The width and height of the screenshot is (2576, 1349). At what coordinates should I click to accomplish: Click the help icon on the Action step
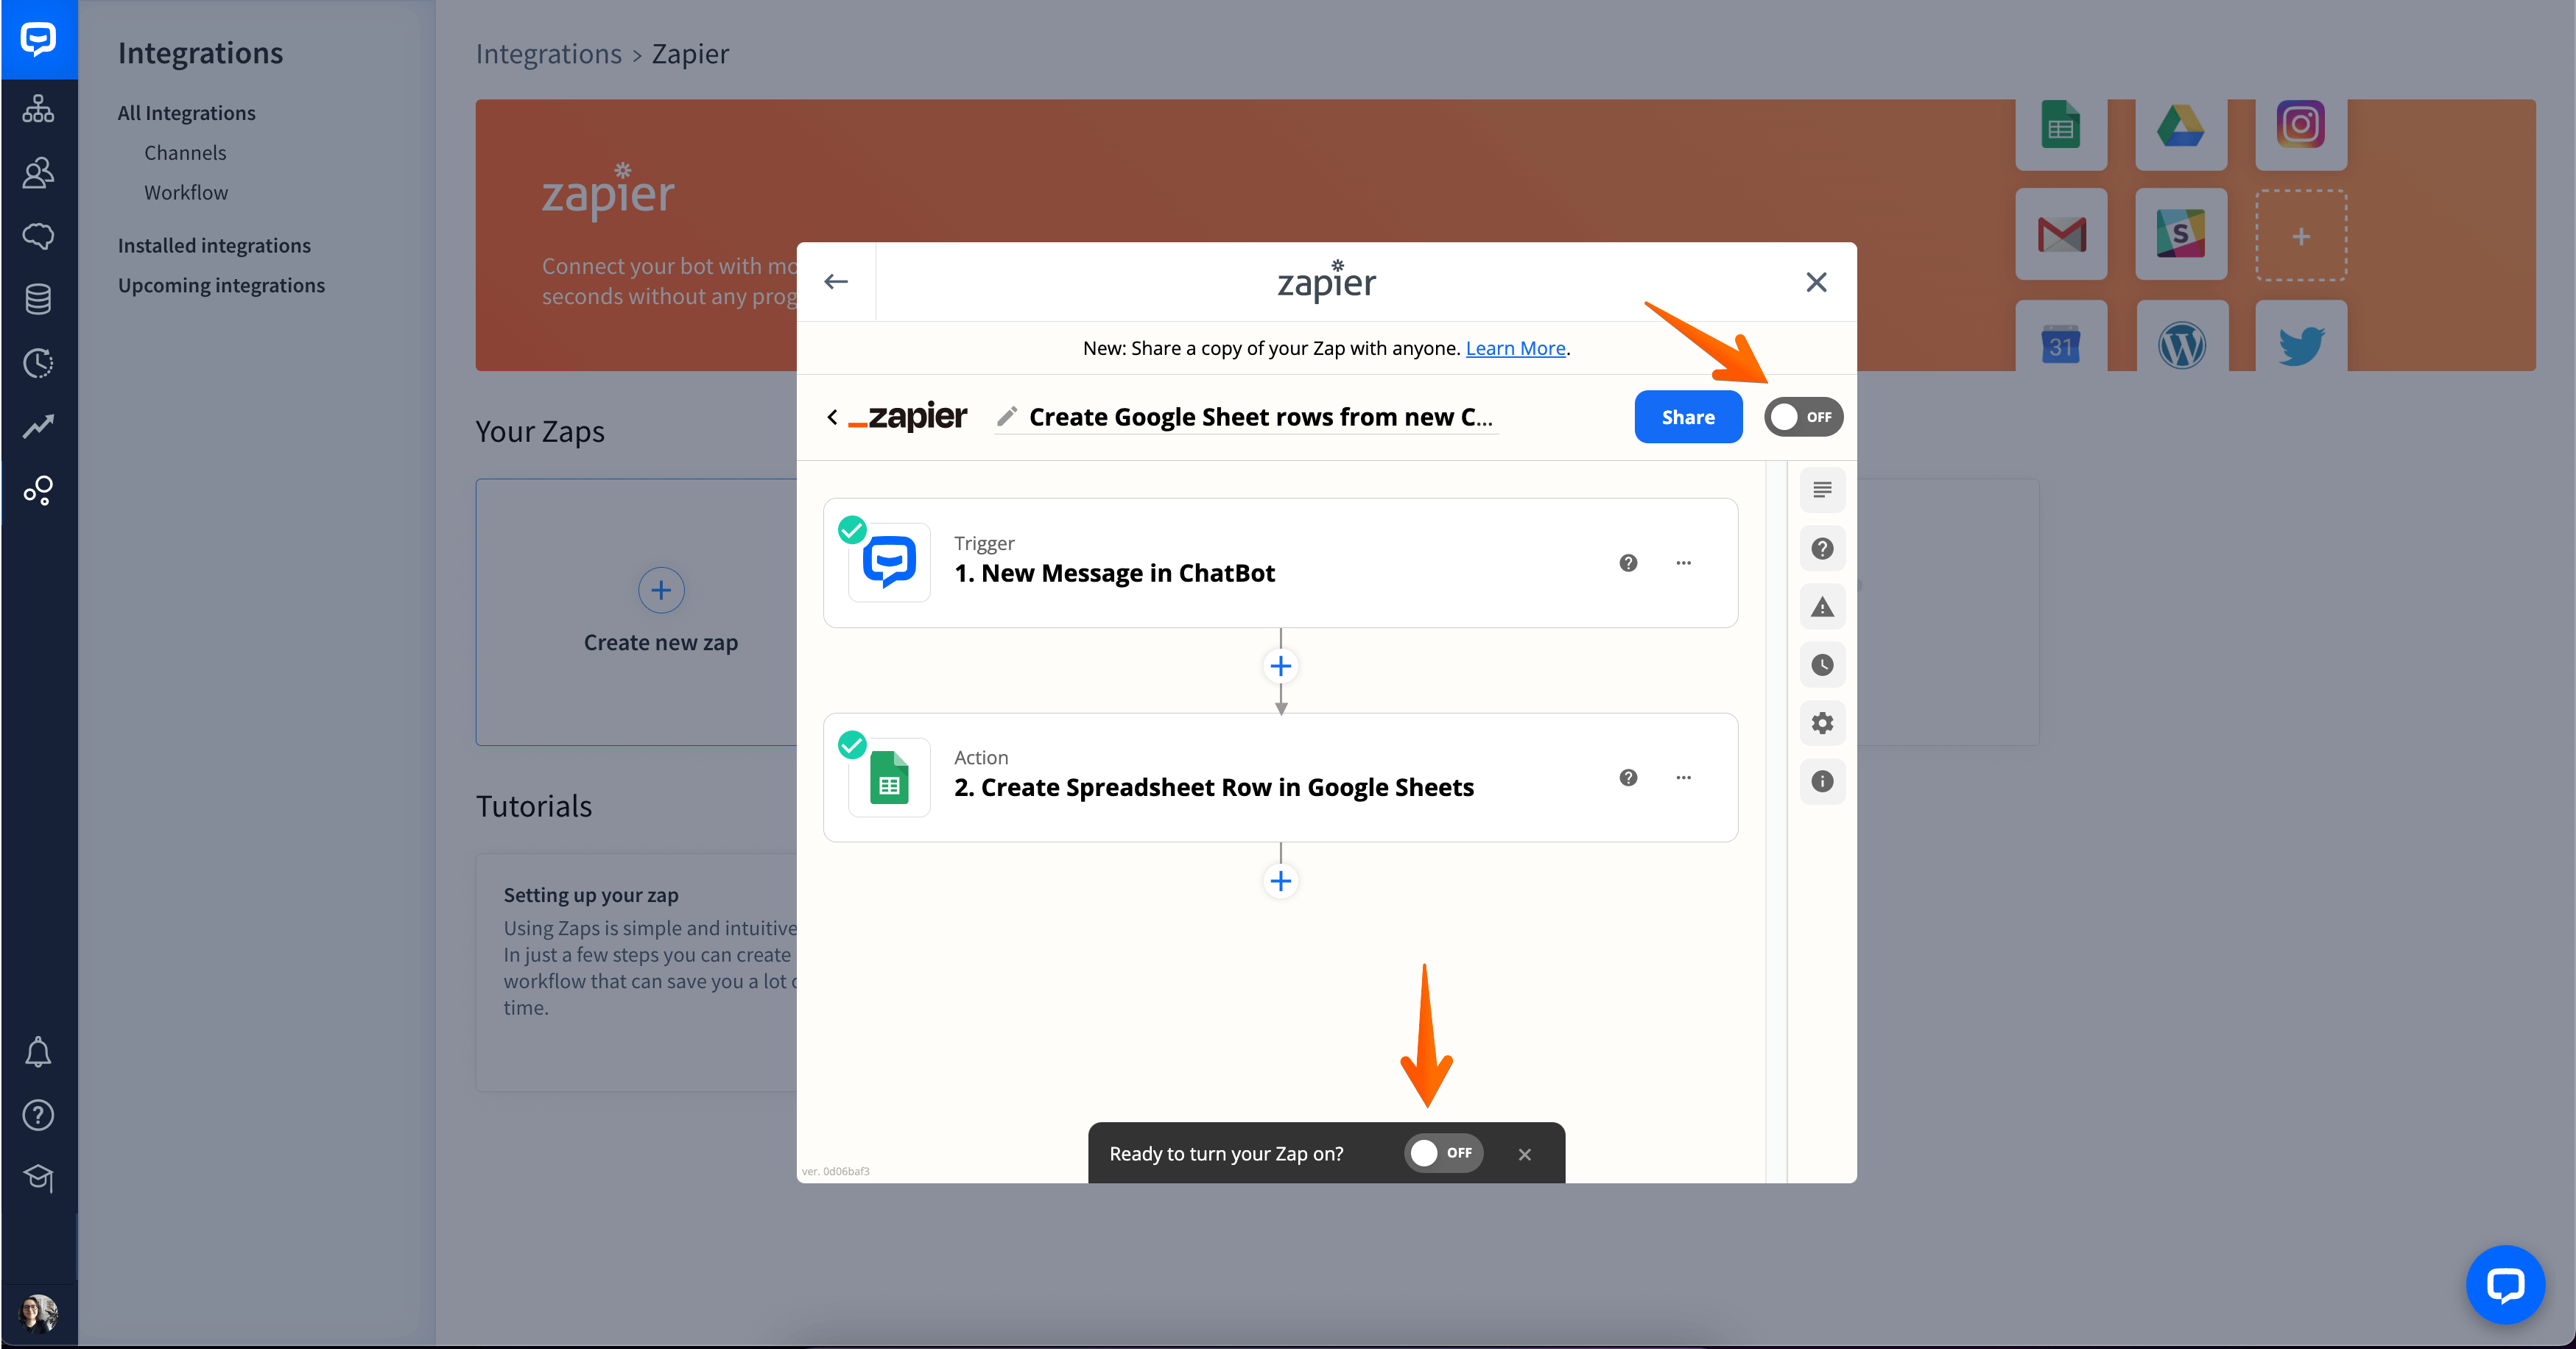(1628, 777)
